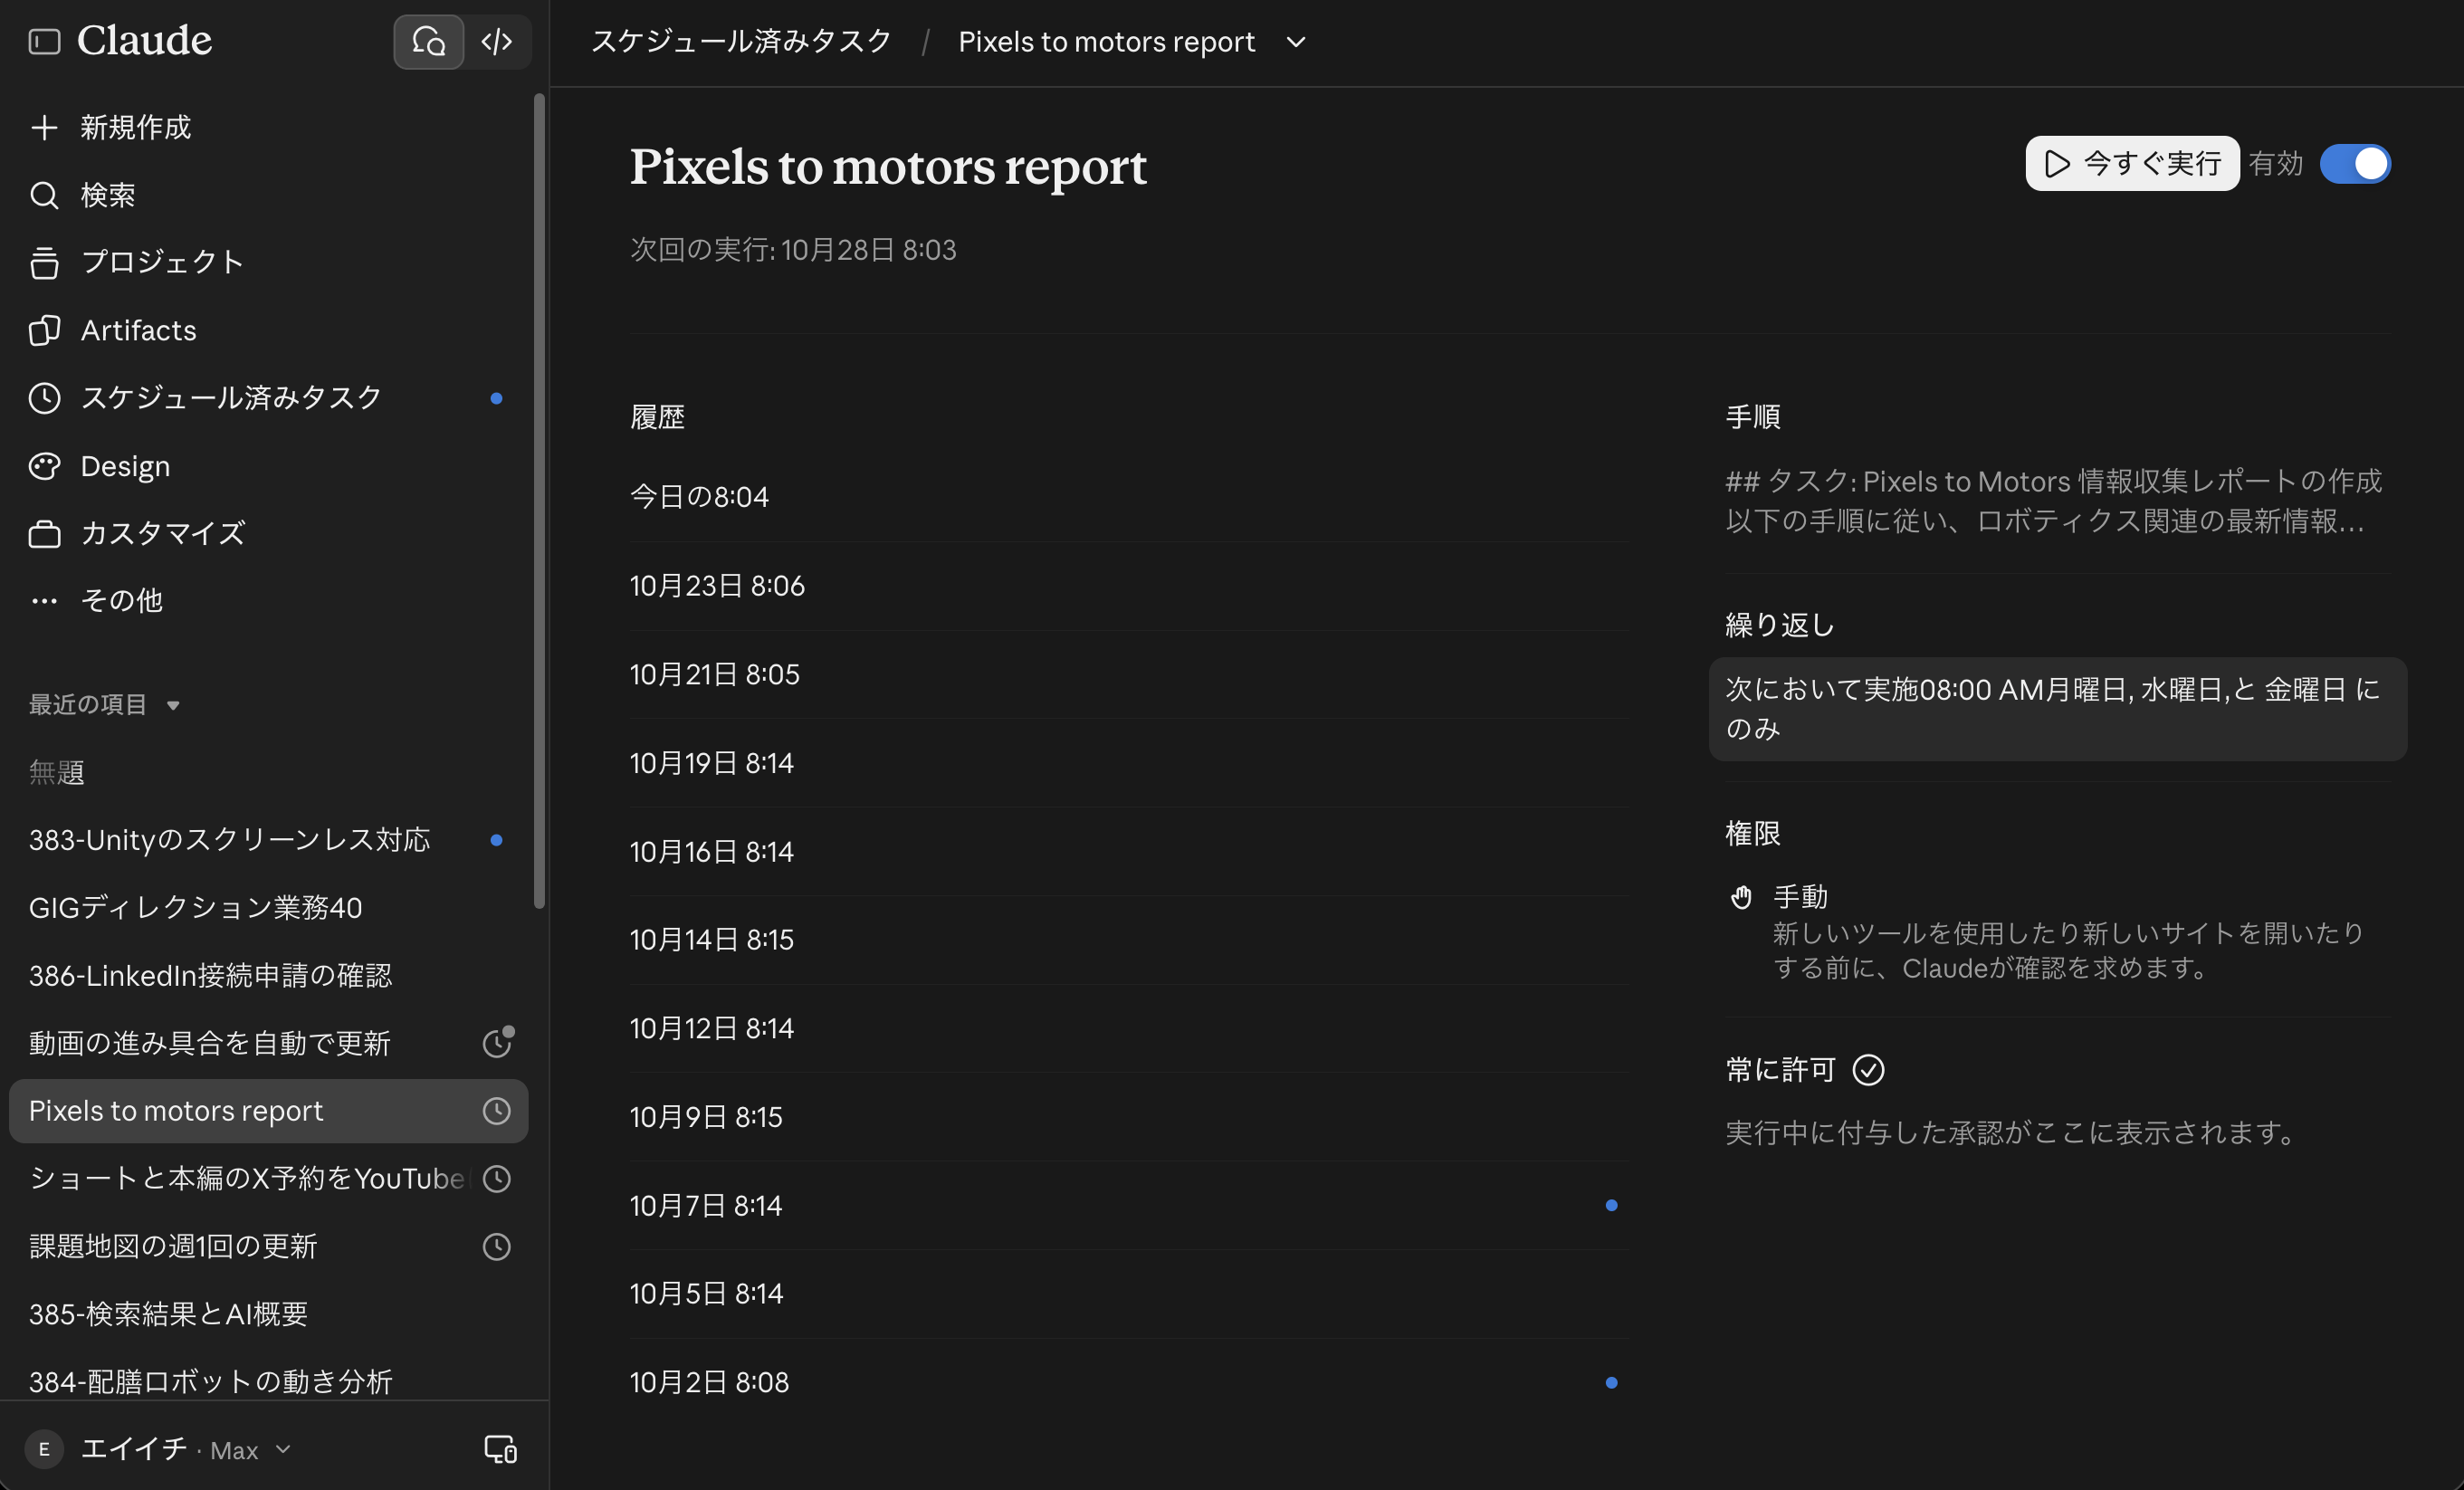Switch to the chat mode icon

(x=428, y=41)
